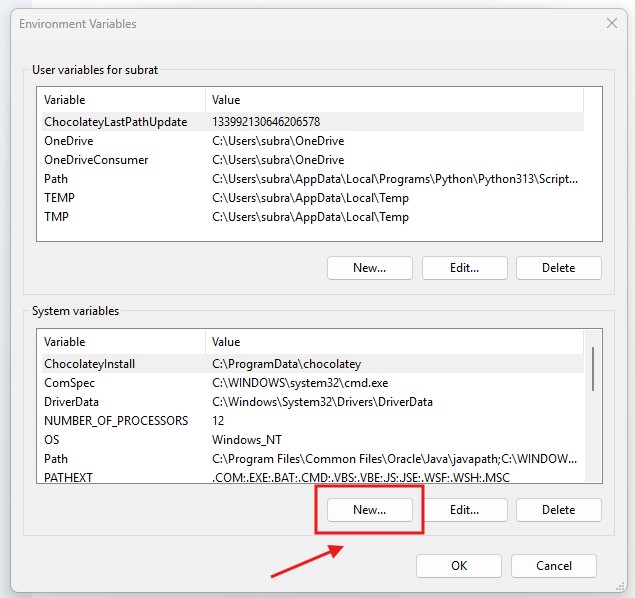Viewport: 635px width, 598px height.
Task: Click Delete button under System variables
Action: click(x=558, y=510)
